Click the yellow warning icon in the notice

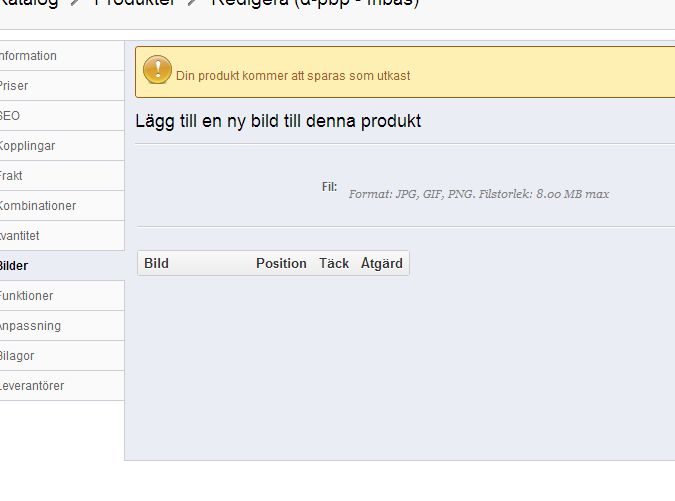click(x=157, y=70)
